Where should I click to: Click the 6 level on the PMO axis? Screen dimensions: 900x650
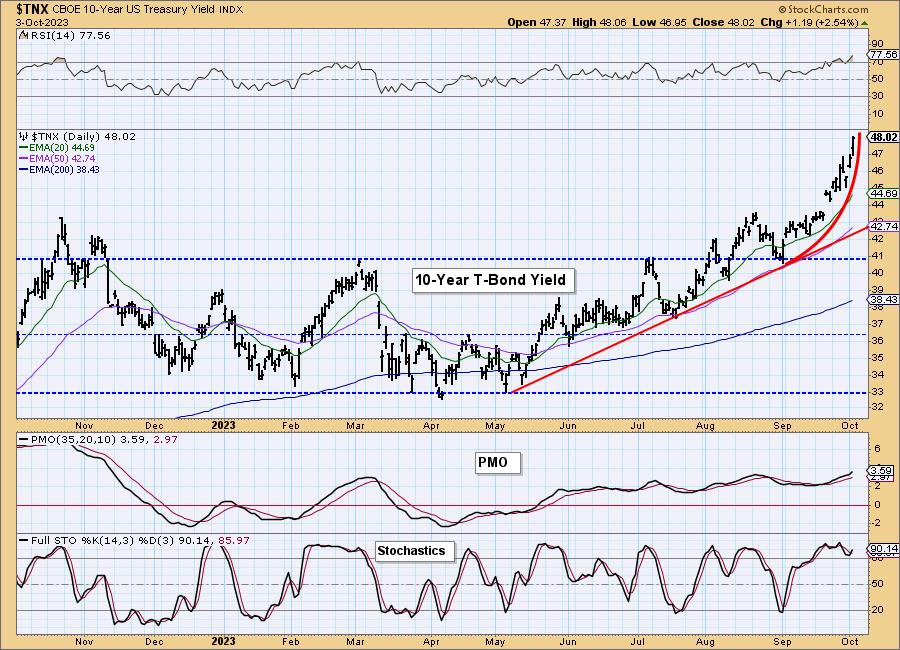pyautogui.click(x=877, y=448)
